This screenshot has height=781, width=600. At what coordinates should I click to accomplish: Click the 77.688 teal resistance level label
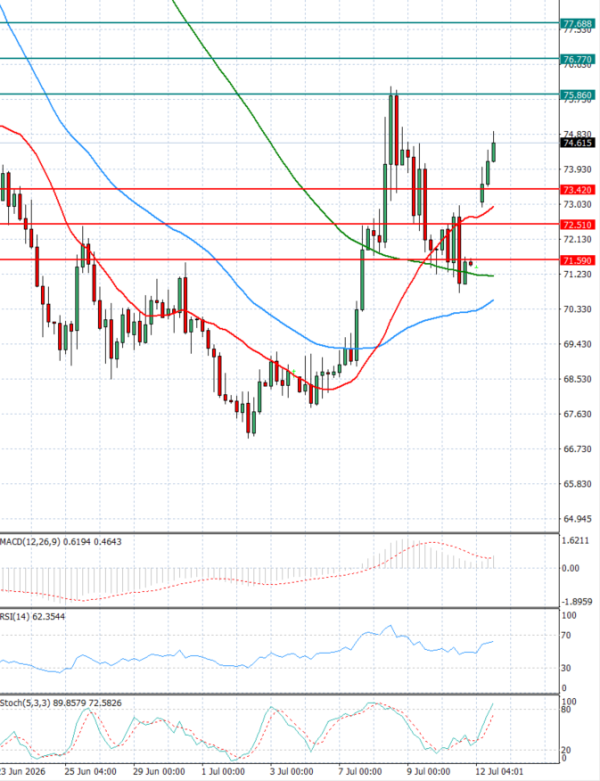pyautogui.click(x=577, y=23)
